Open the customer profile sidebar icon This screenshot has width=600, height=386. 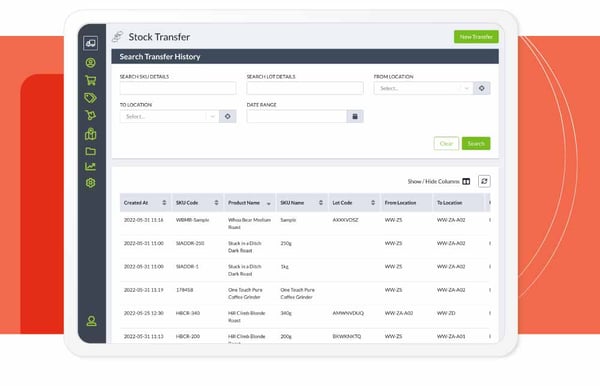(x=90, y=63)
